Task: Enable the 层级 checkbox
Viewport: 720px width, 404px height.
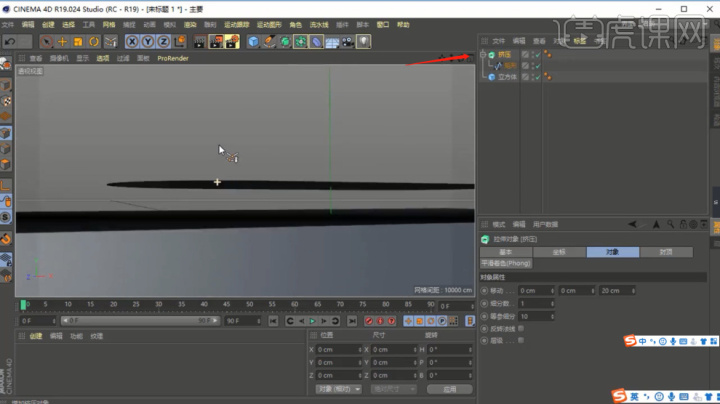Action: (x=521, y=341)
